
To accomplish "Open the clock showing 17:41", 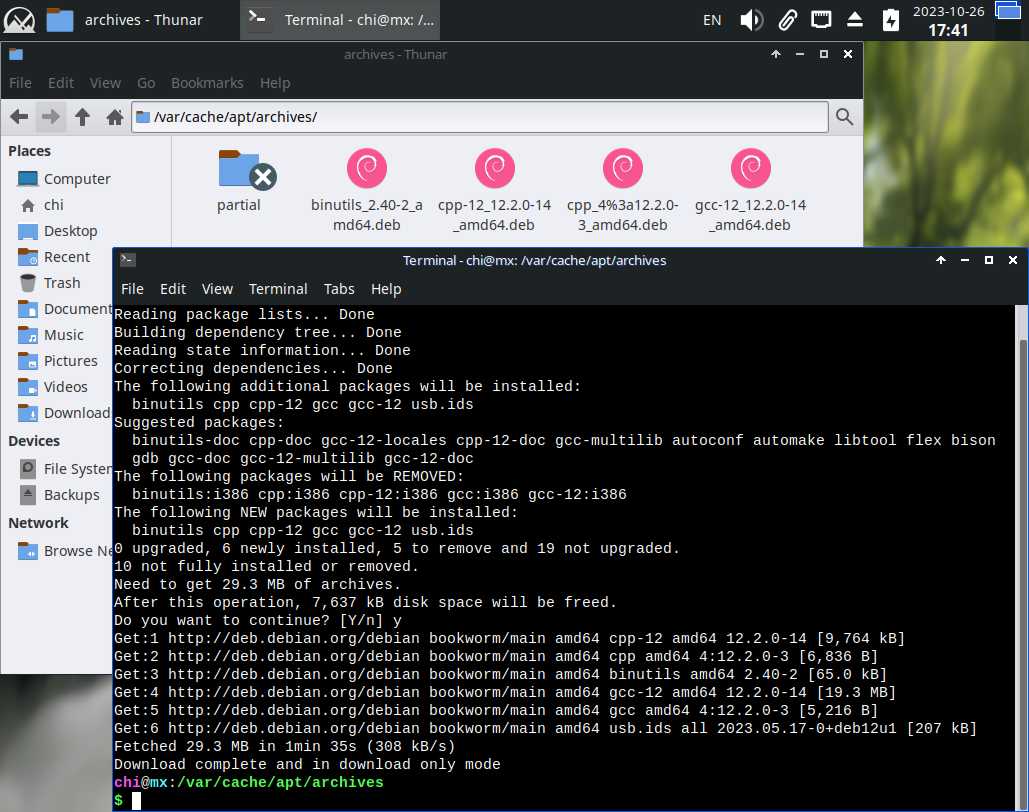I will coord(948,20).
